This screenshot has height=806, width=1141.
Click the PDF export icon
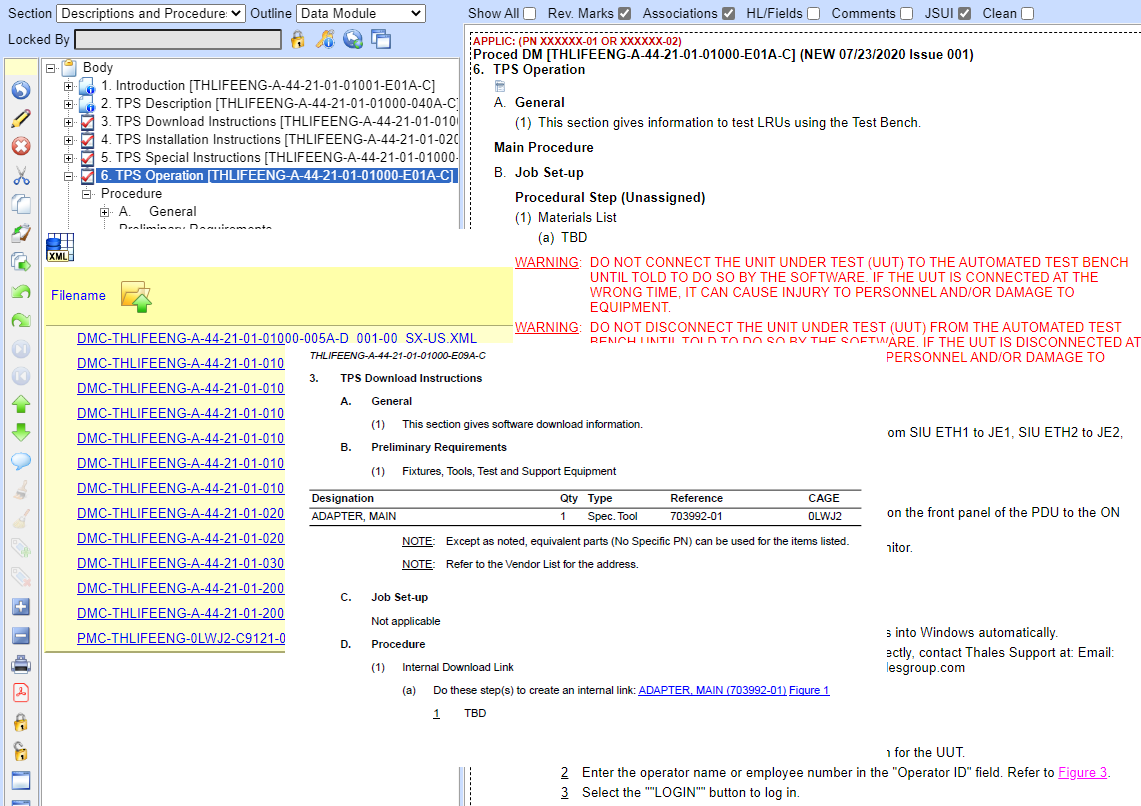tap(21, 693)
